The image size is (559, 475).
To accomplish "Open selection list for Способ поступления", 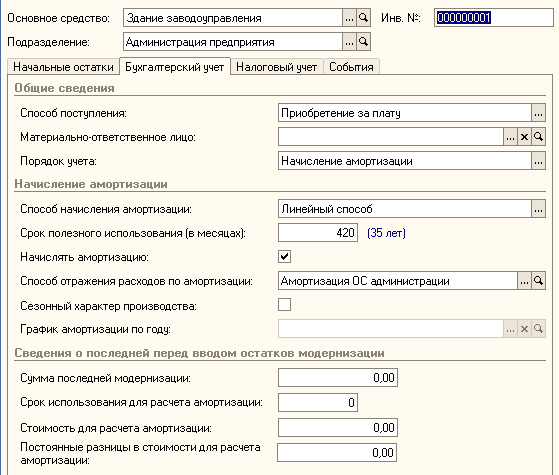I will (x=538, y=113).
